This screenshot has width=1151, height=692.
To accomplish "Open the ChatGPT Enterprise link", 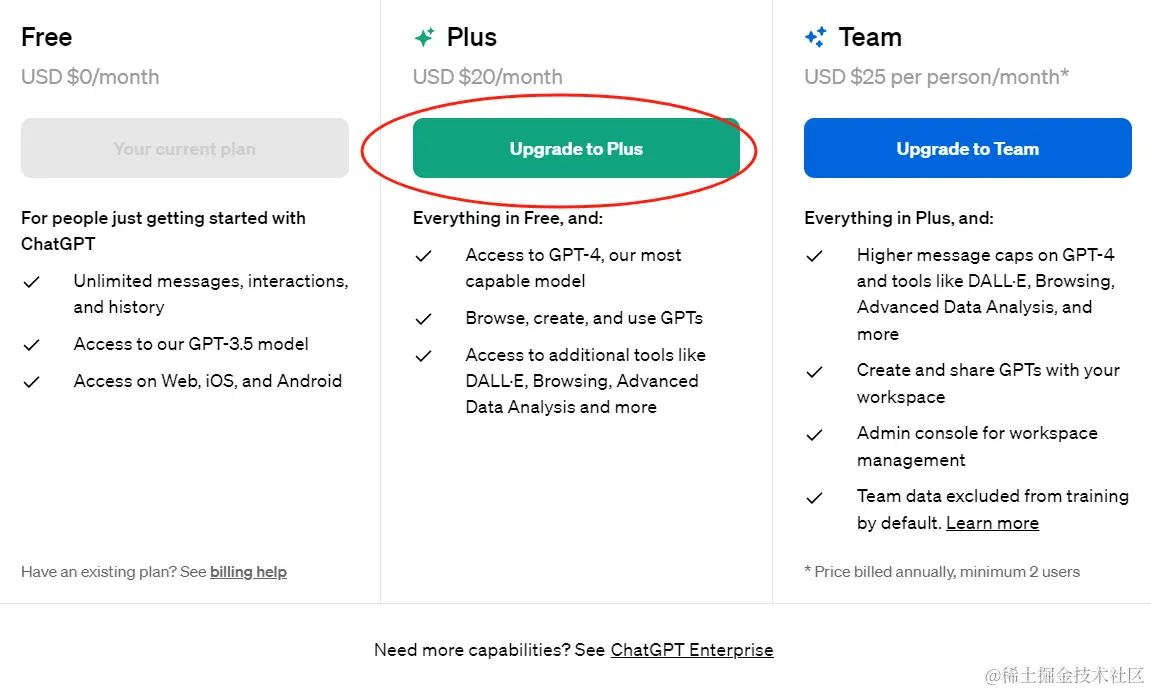I will 692,650.
